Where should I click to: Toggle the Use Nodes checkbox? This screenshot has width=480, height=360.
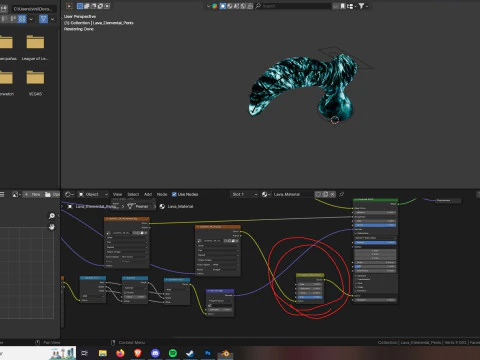[174, 194]
